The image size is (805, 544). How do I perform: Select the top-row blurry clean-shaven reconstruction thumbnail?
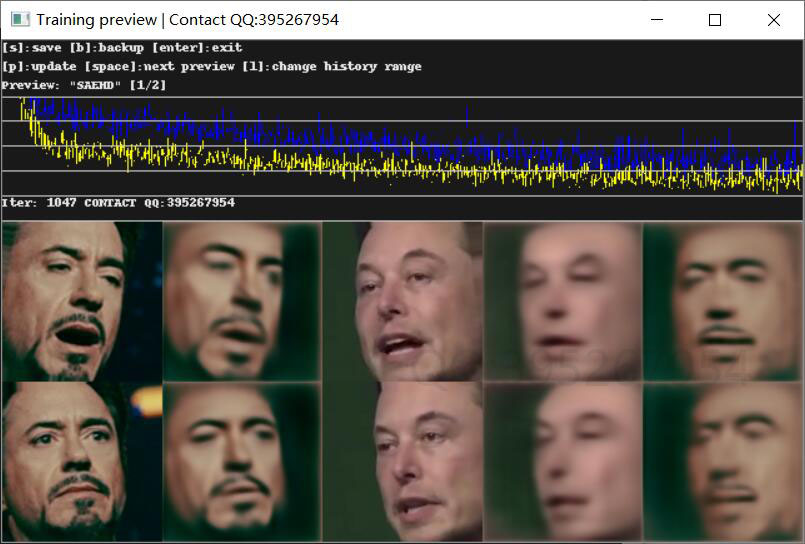(x=563, y=301)
